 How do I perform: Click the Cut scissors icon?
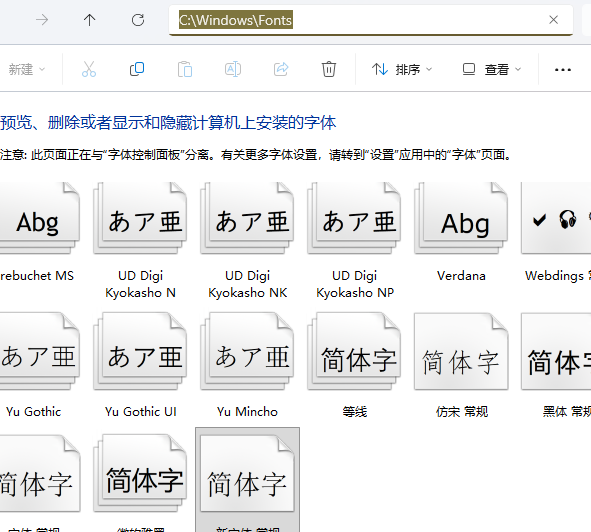[x=89, y=69]
